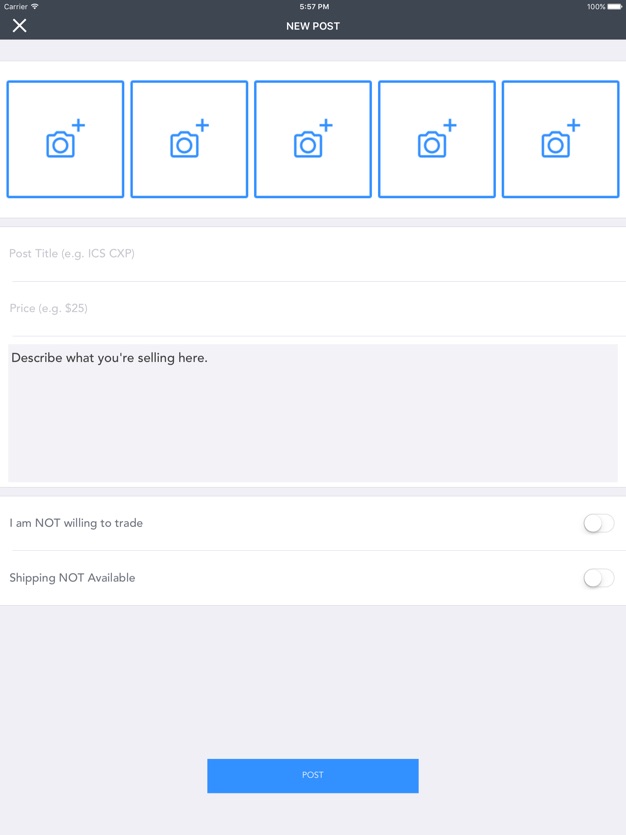
Task: Submit with the blue POST button
Action: point(313,775)
